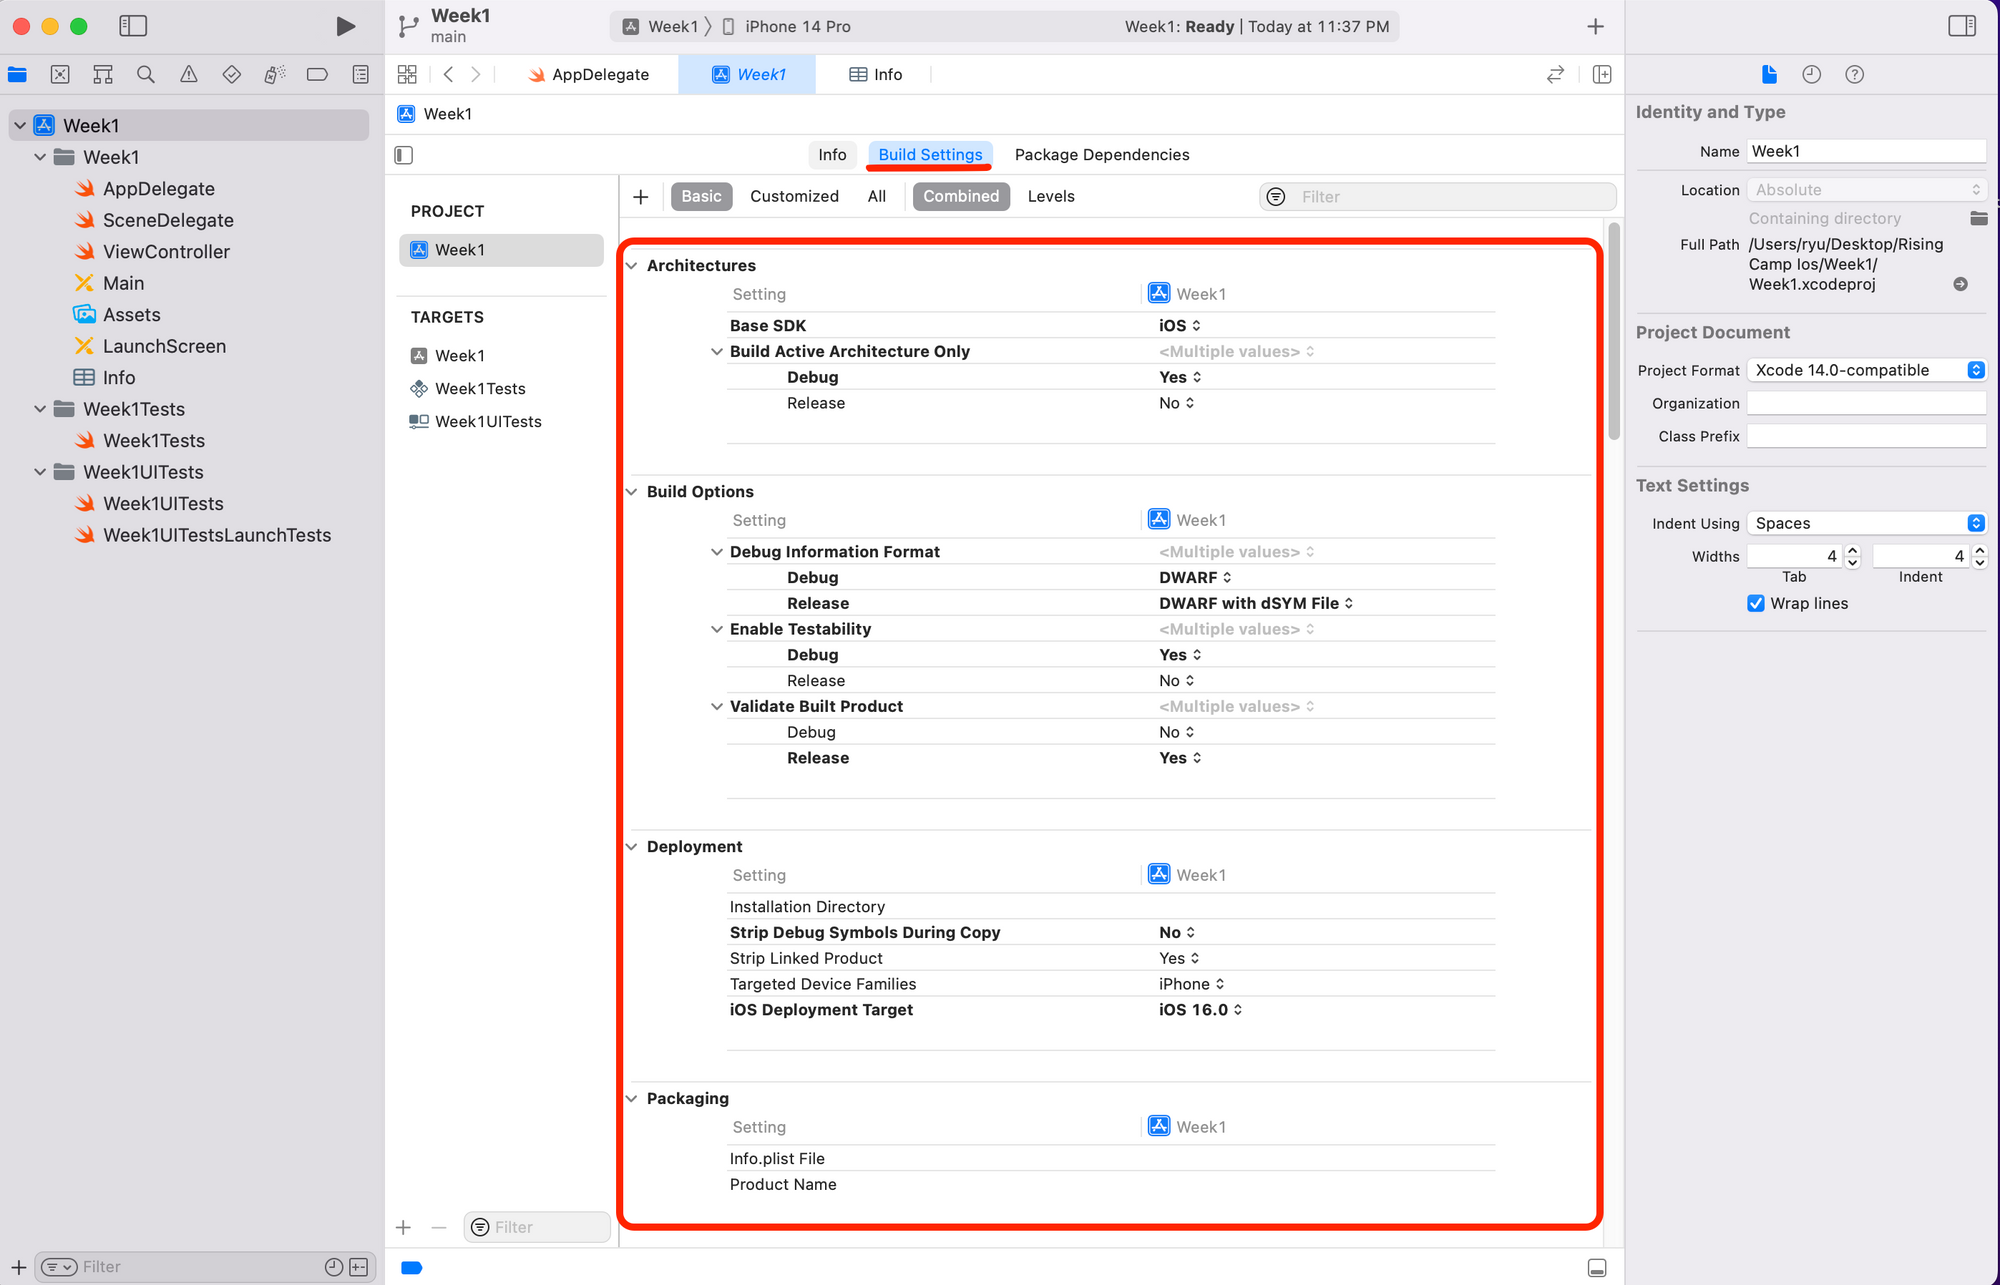Collapse the Architectures section

(632, 265)
